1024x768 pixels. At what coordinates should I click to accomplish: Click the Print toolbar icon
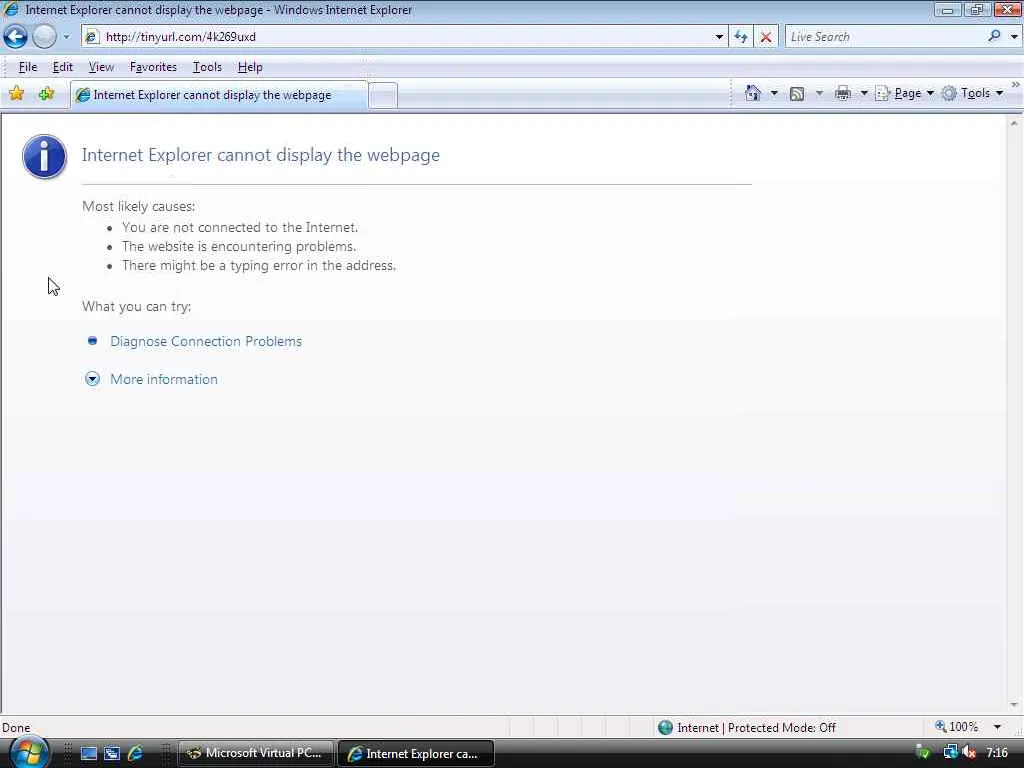843,93
